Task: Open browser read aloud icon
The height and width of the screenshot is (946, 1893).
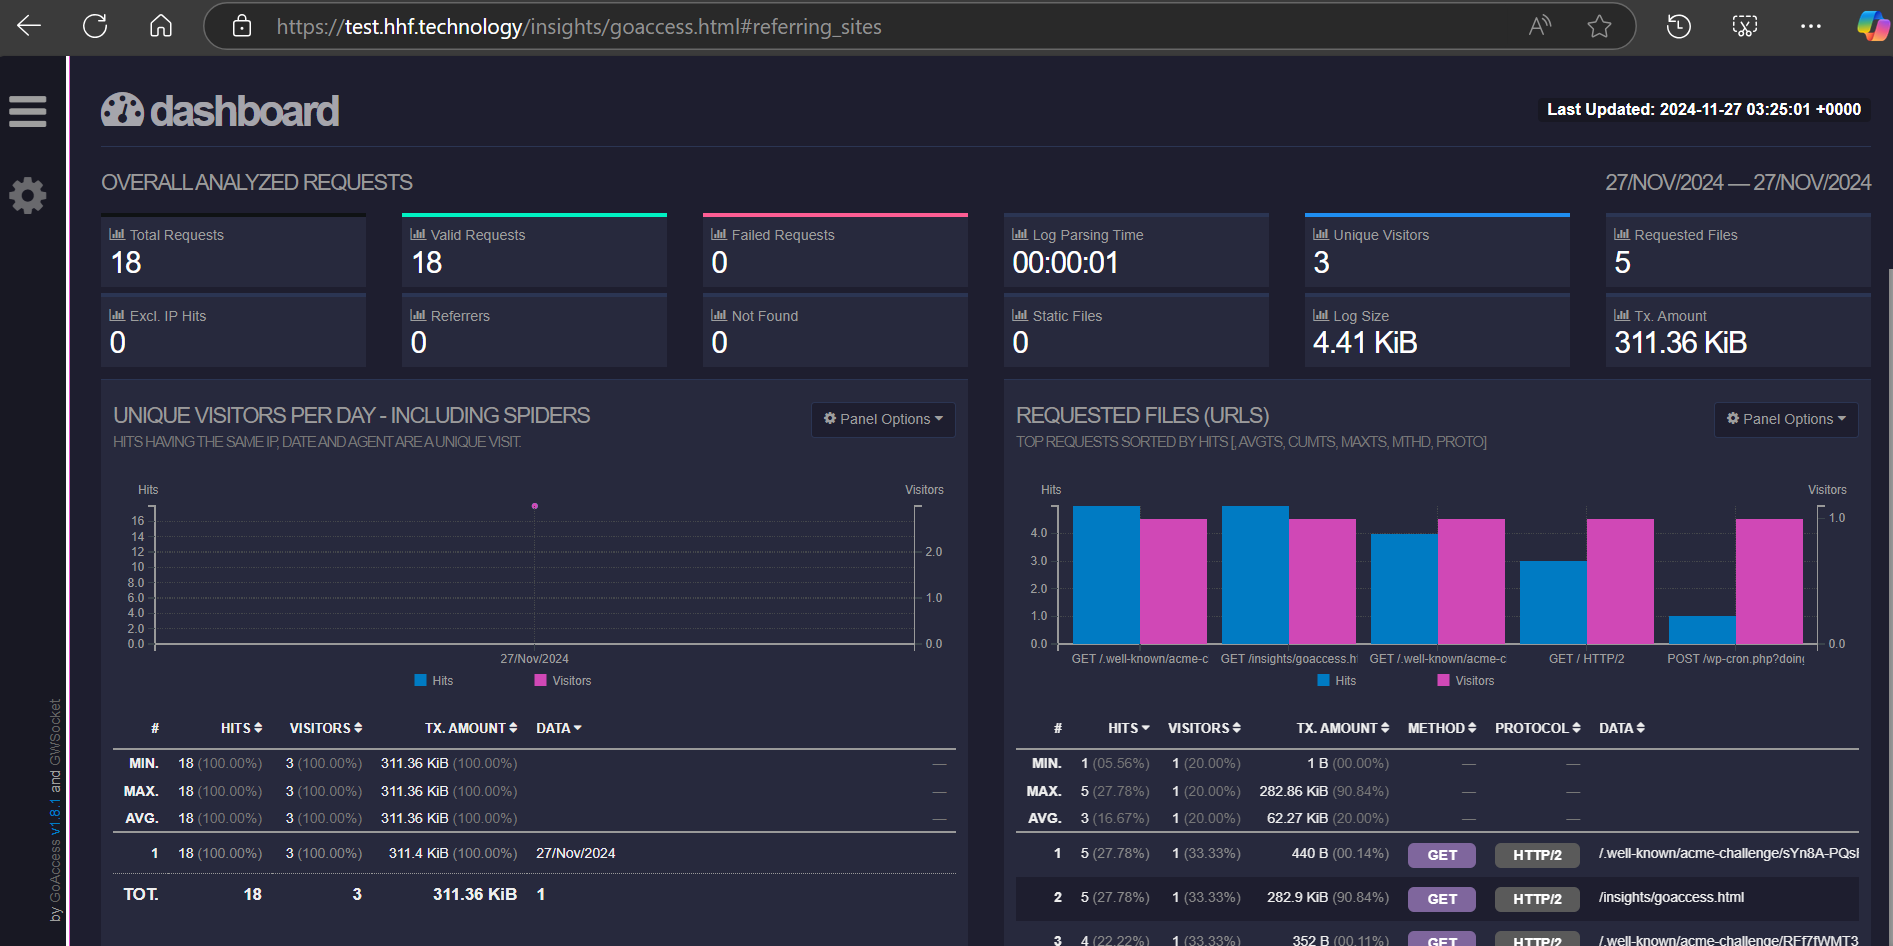Action: [1539, 26]
